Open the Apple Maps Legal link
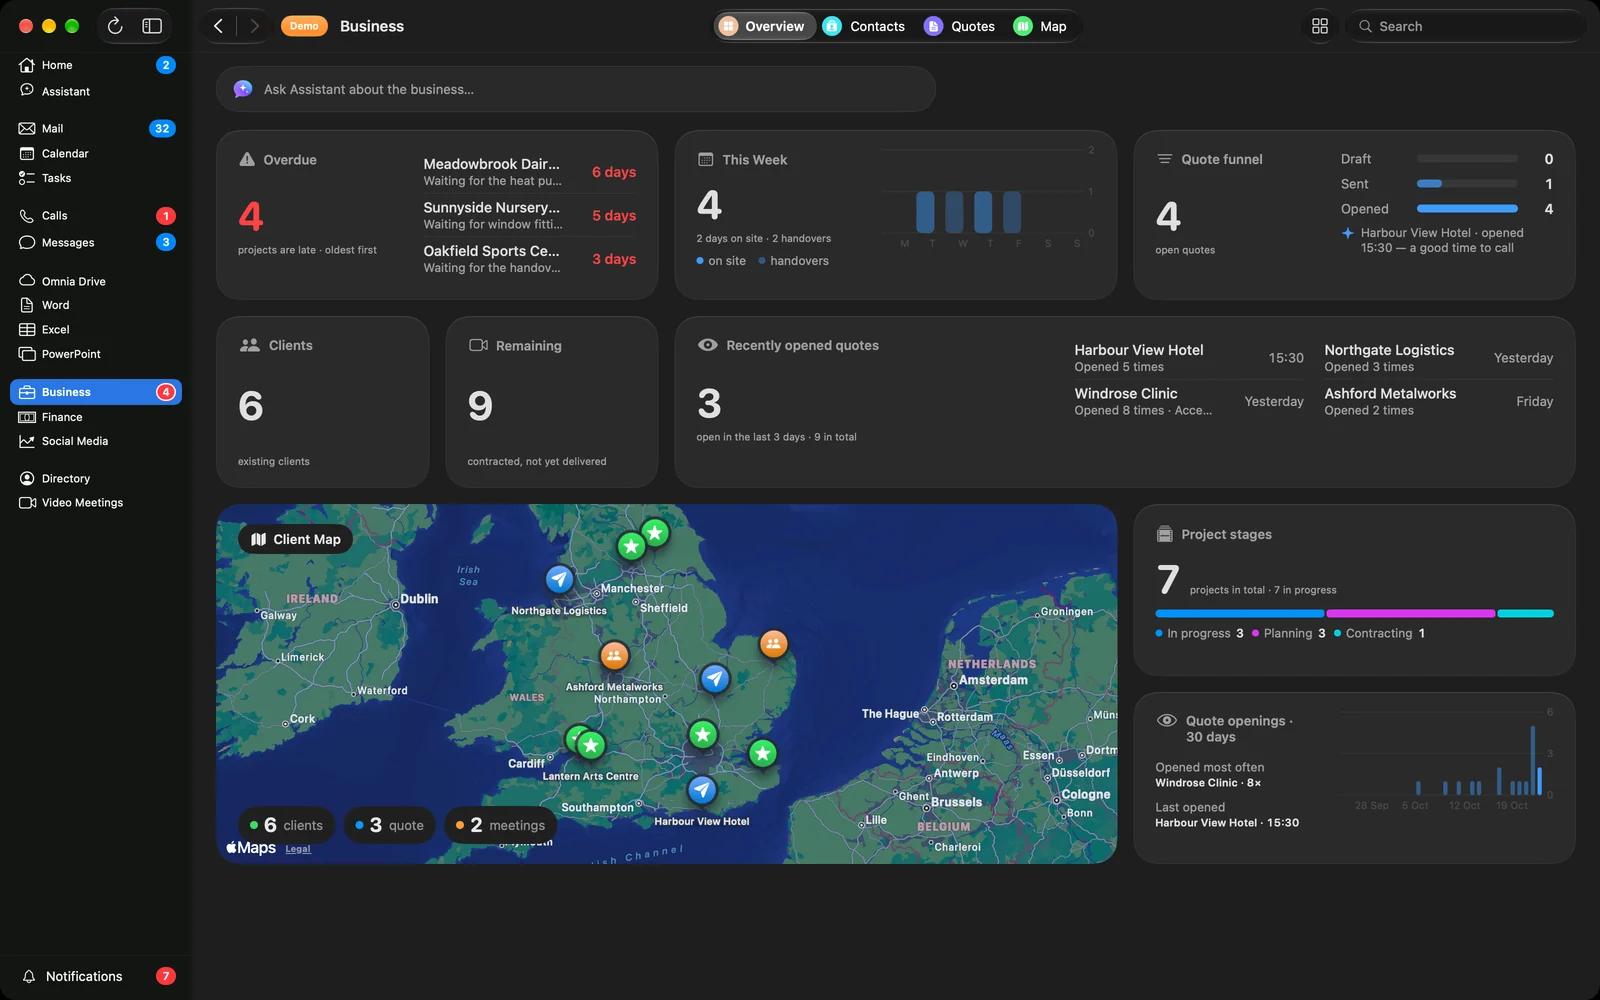Image resolution: width=1600 pixels, height=1000 pixels. point(298,849)
